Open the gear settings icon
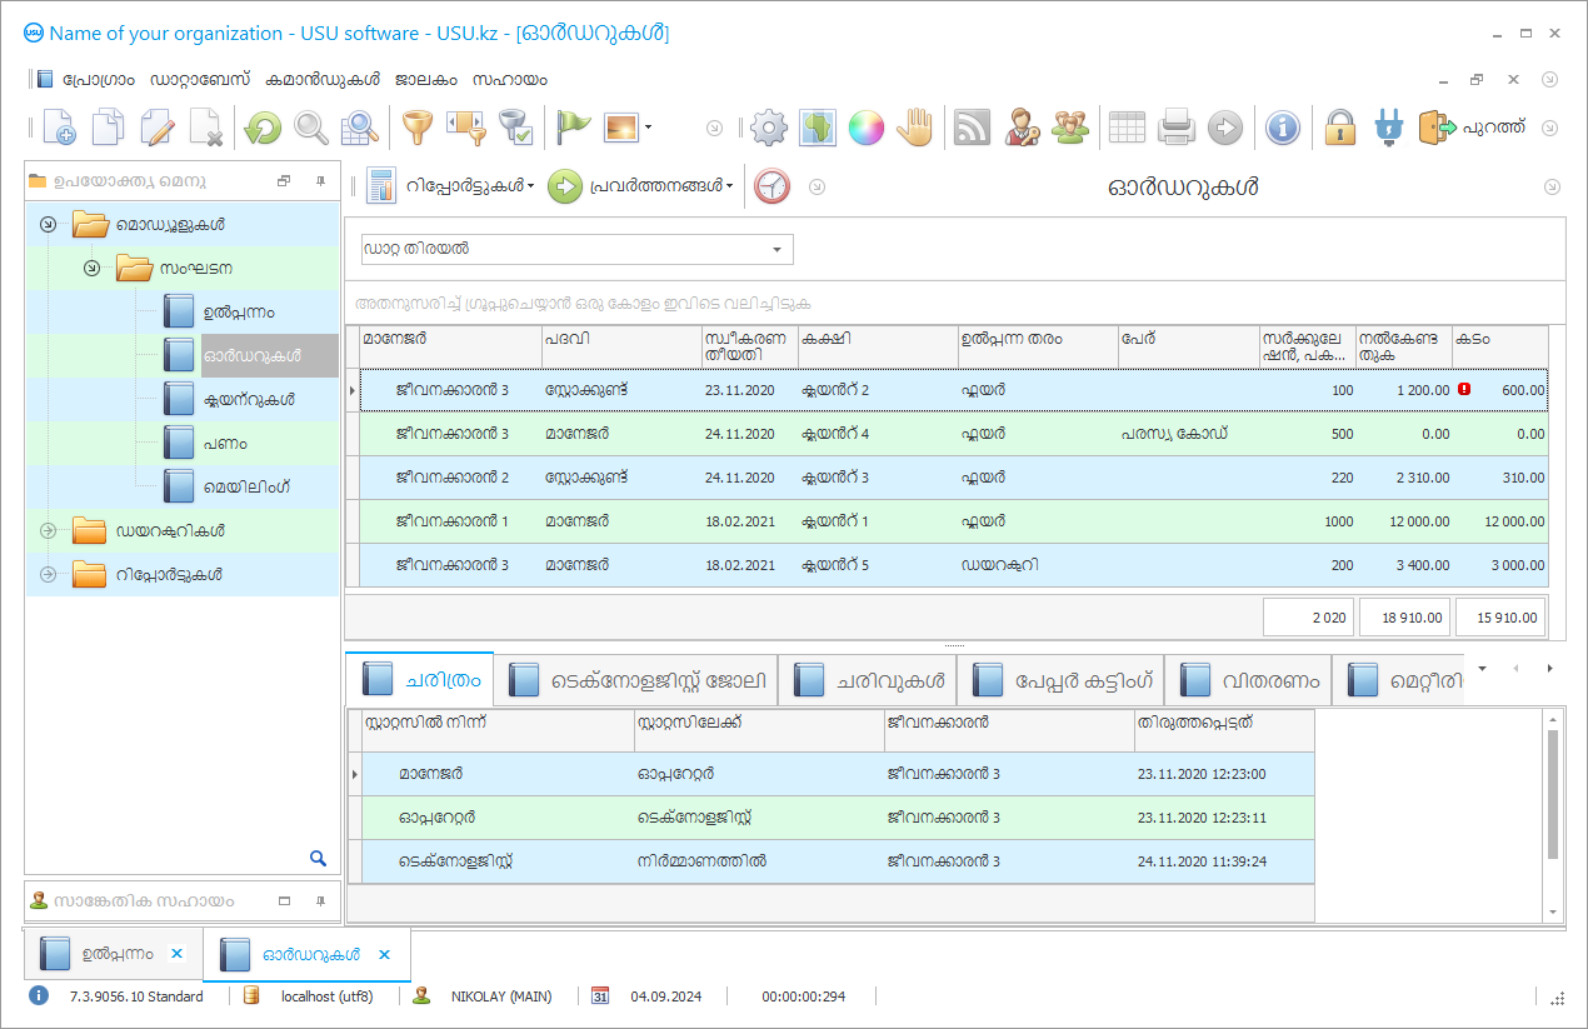 pos(769,128)
